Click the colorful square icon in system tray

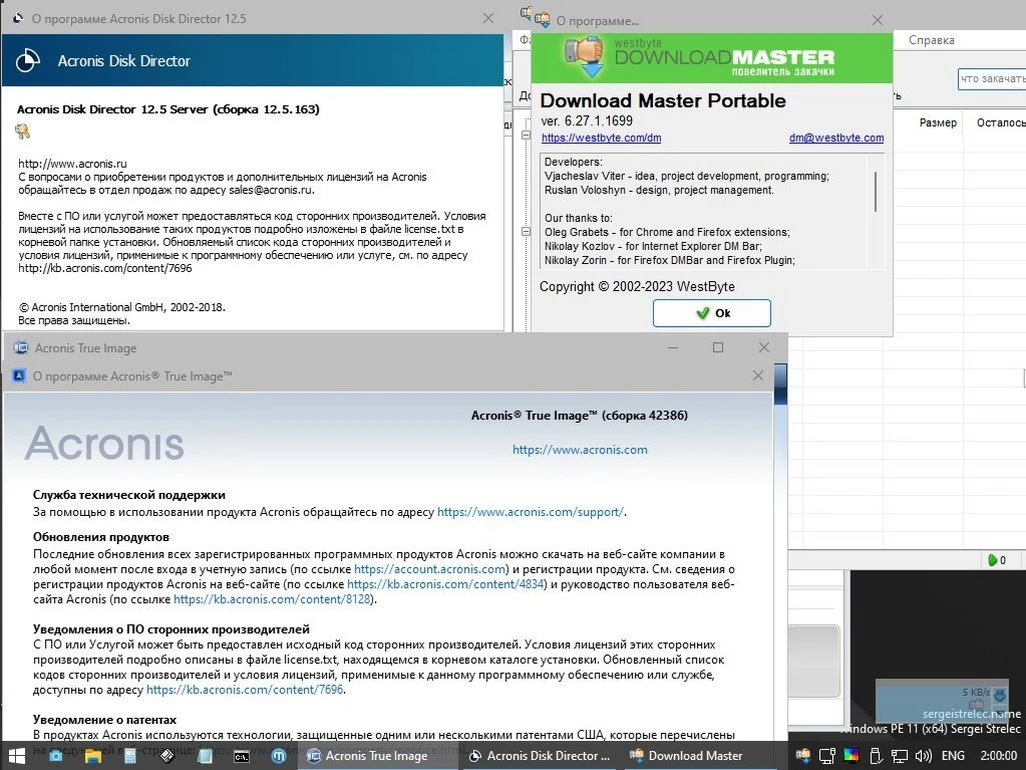pyautogui.click(x=850, y=756)
